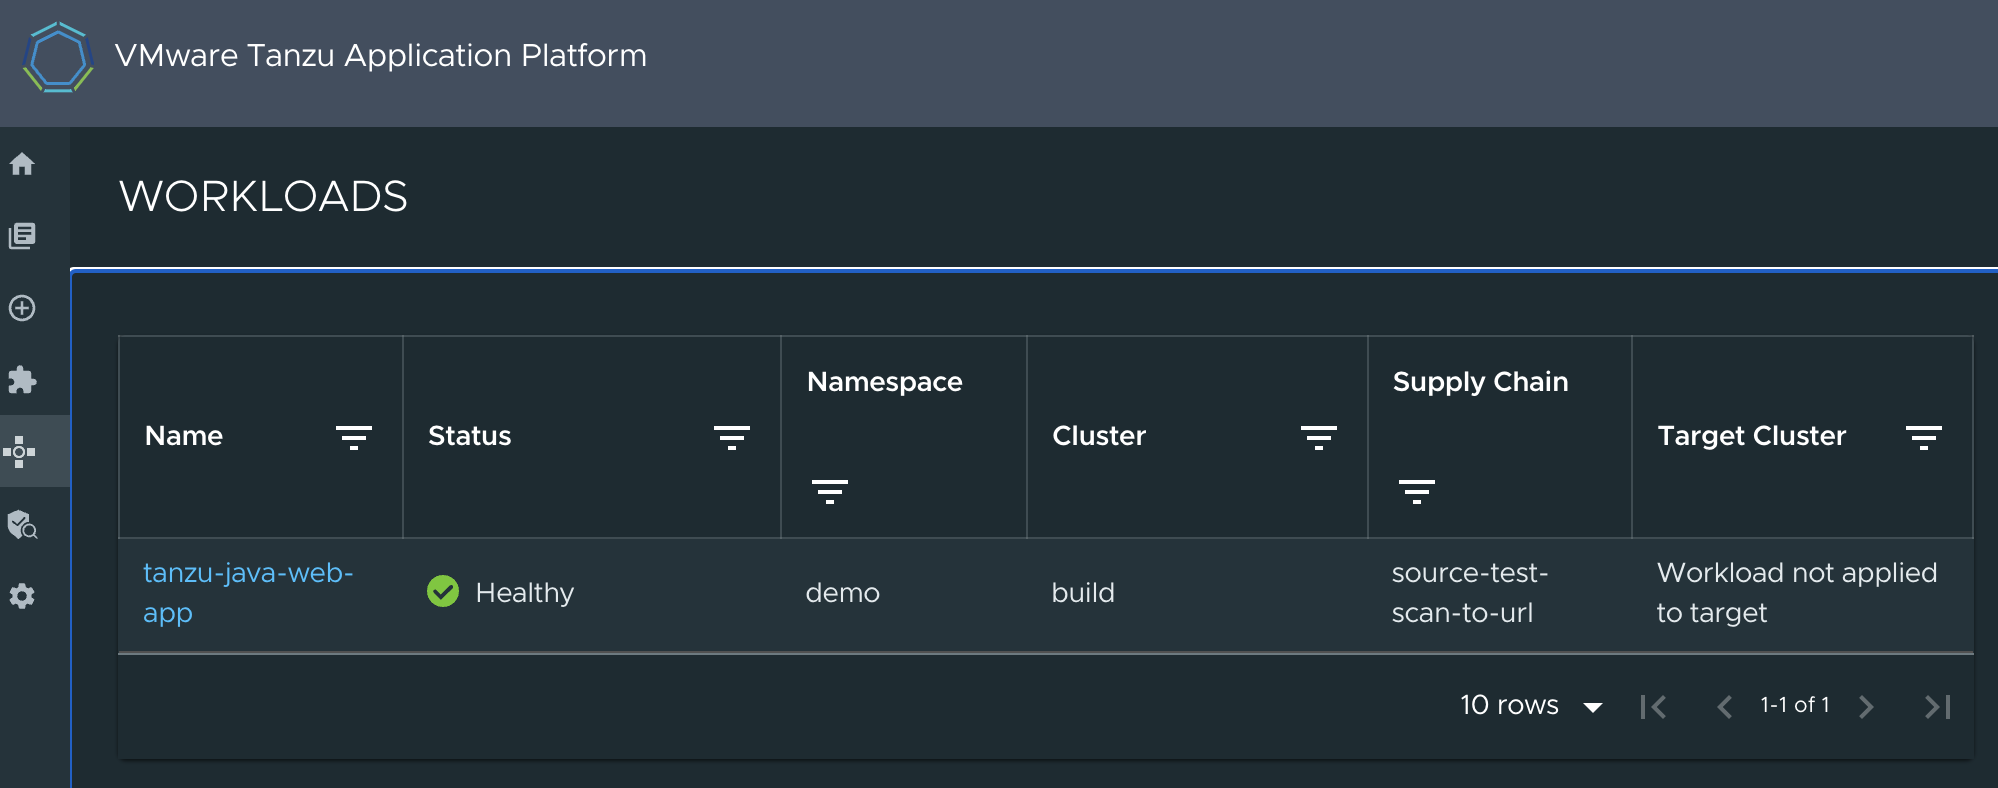This screenshot has width=1998, height=788.
Task: Click the Create plus sidebar icon
Action: coord(22,308)
